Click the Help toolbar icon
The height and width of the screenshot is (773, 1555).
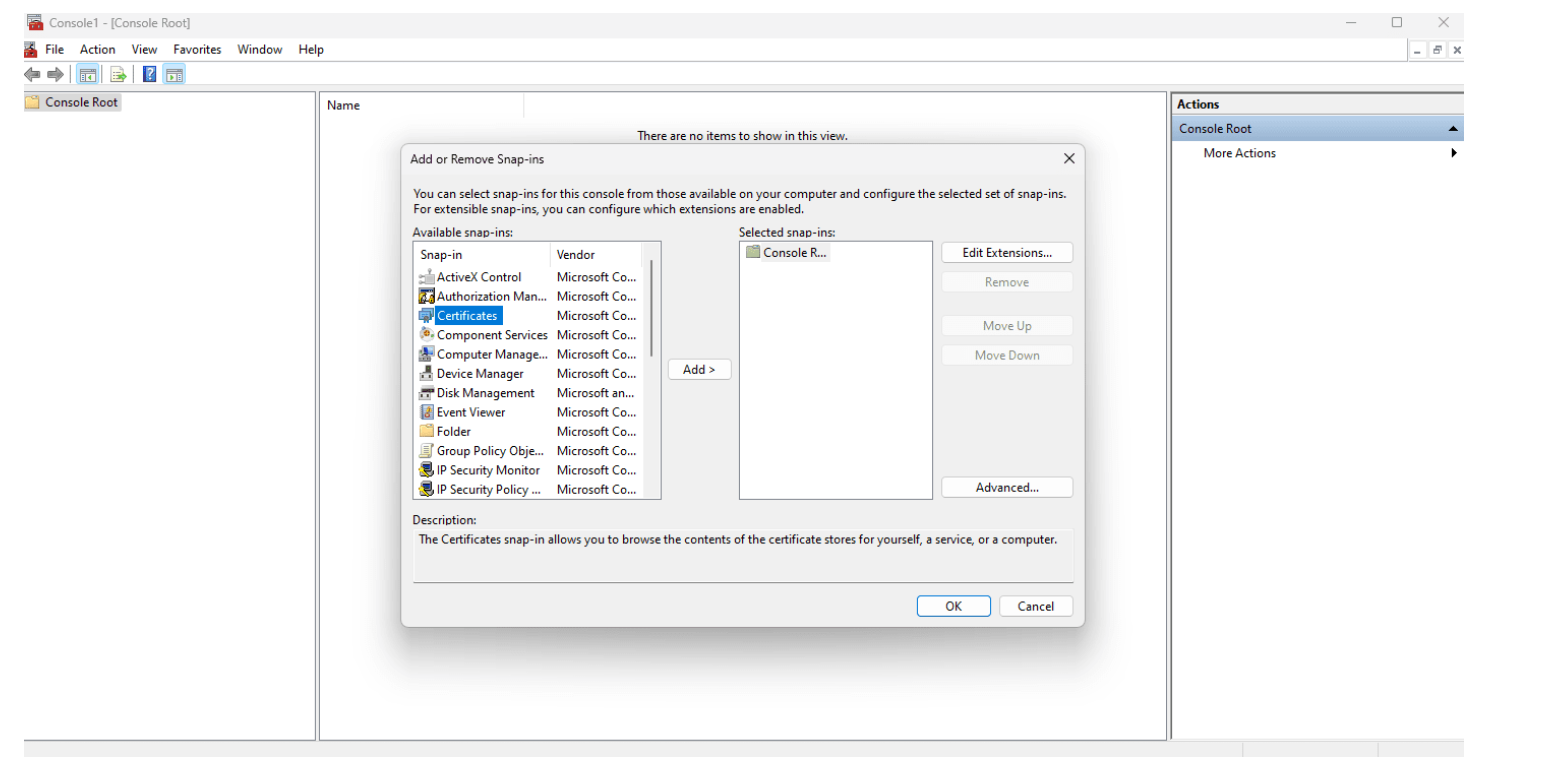point(149,74)
